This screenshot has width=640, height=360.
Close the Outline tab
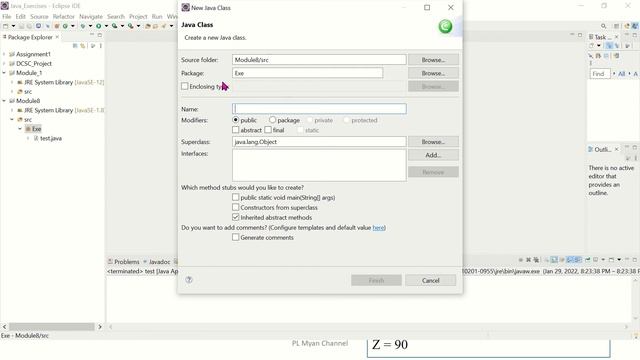[x=616, y=149]
